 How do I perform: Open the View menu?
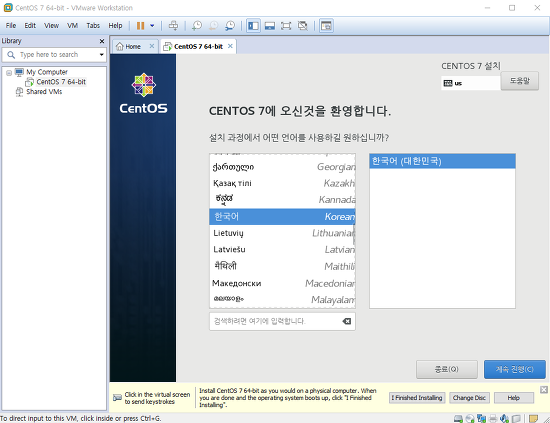[51, 26]
